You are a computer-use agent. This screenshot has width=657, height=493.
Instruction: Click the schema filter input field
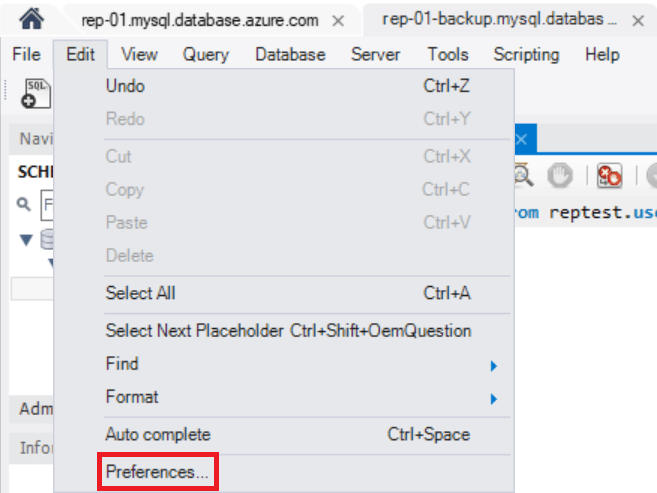click(x=47, y=205)
